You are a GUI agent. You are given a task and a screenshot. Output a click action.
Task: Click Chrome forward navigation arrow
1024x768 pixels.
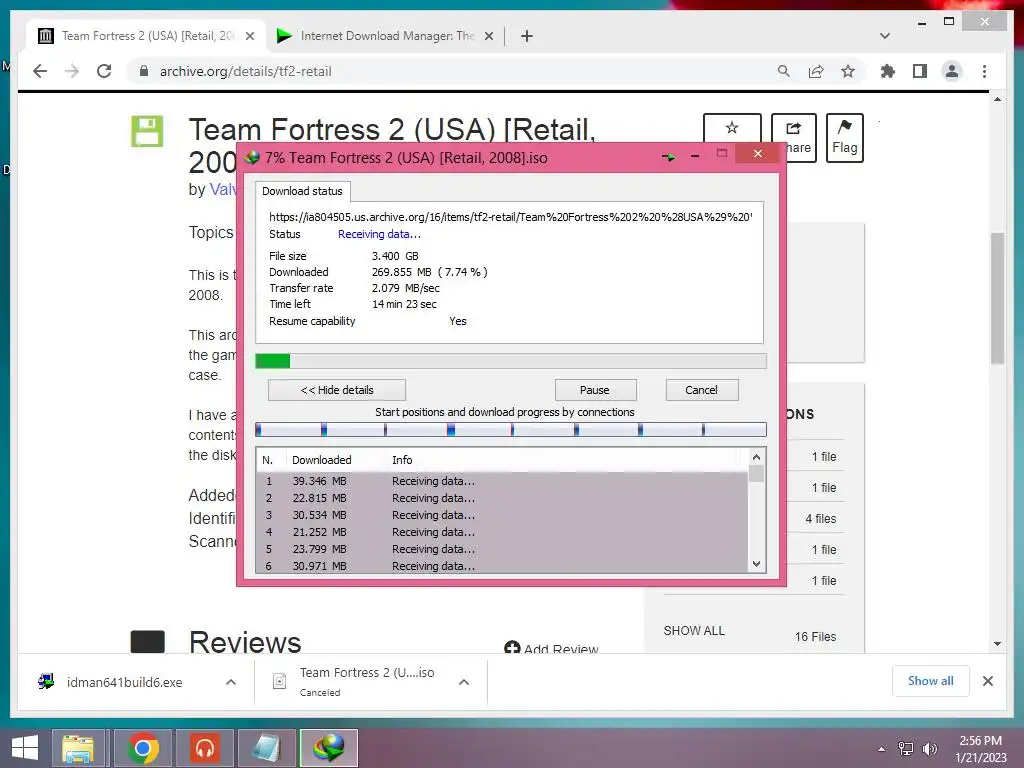coord(72,71)
